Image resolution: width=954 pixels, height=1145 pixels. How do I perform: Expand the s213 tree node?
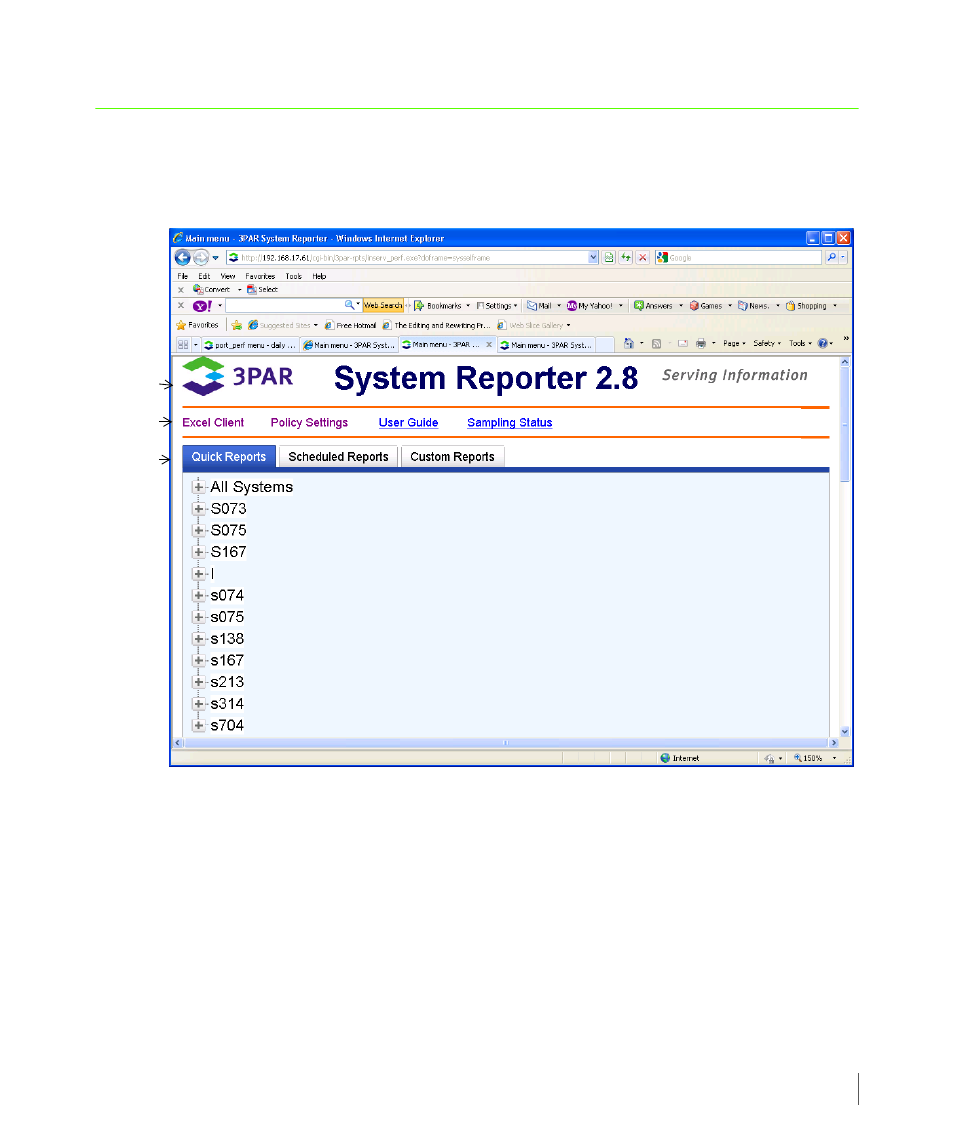(x=198, y=681)
